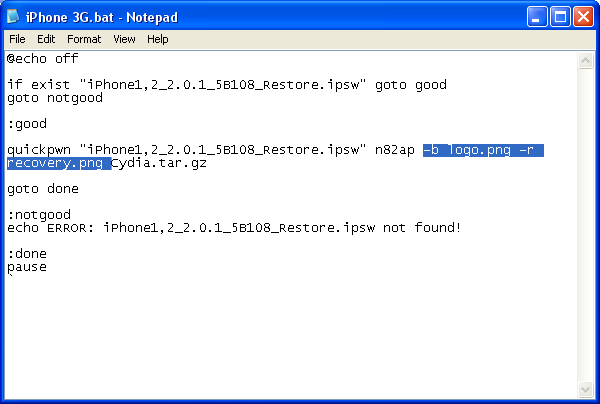The height and width of the screenshot is (404, 600).
Task: Click the Notepad icon in title bar
Action: 13,16
